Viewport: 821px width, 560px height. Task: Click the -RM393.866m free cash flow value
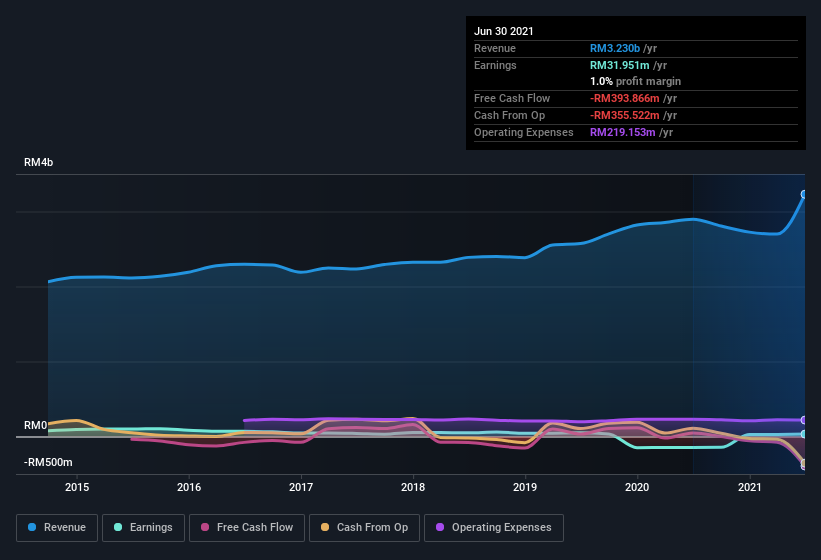tap(625, 98)
